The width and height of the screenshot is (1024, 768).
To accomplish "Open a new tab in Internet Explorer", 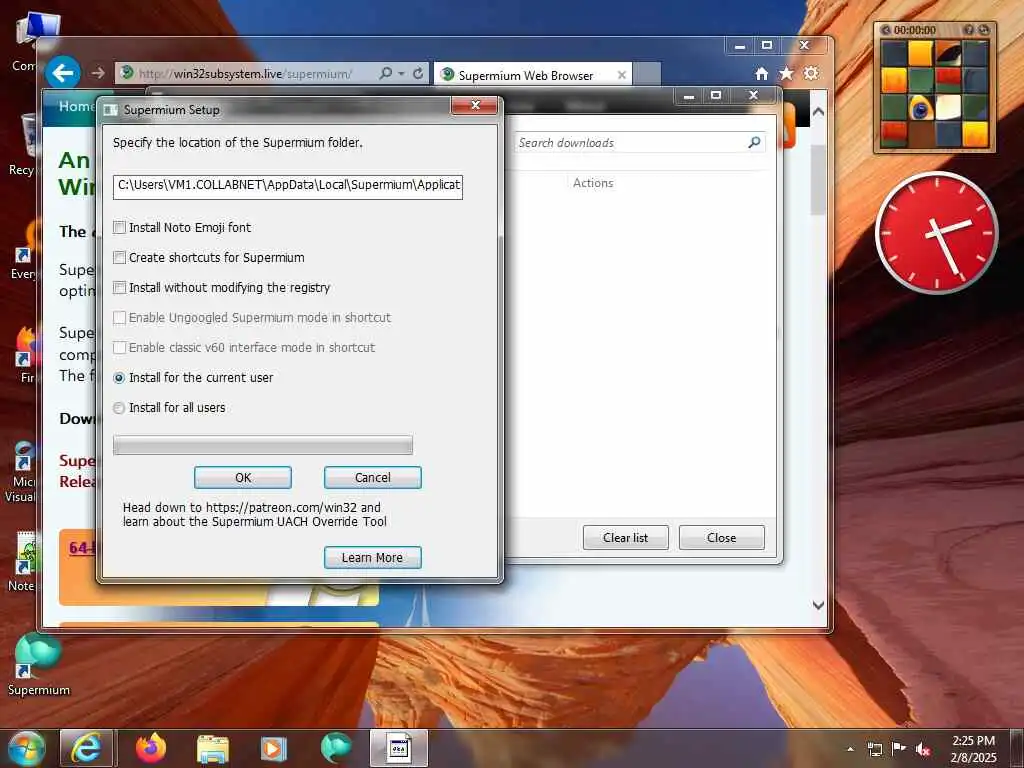I will coord(647,74).
